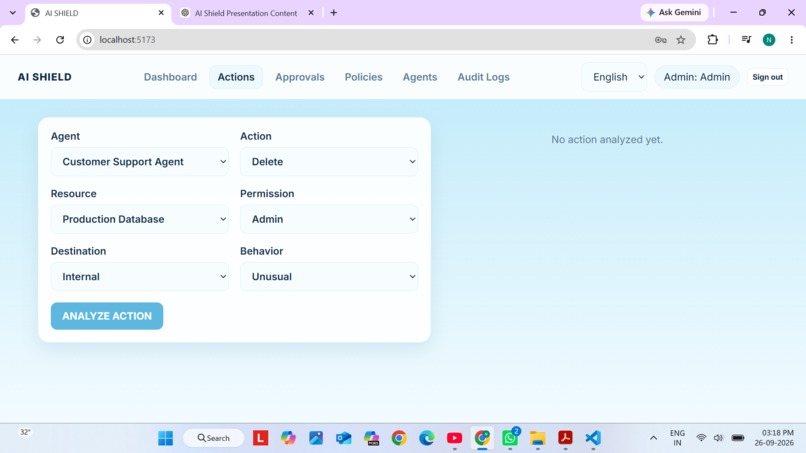Open Microsoft Copilot from taskbar
Viewport: 806px width, 453px height.
click(x=288, y=438)
